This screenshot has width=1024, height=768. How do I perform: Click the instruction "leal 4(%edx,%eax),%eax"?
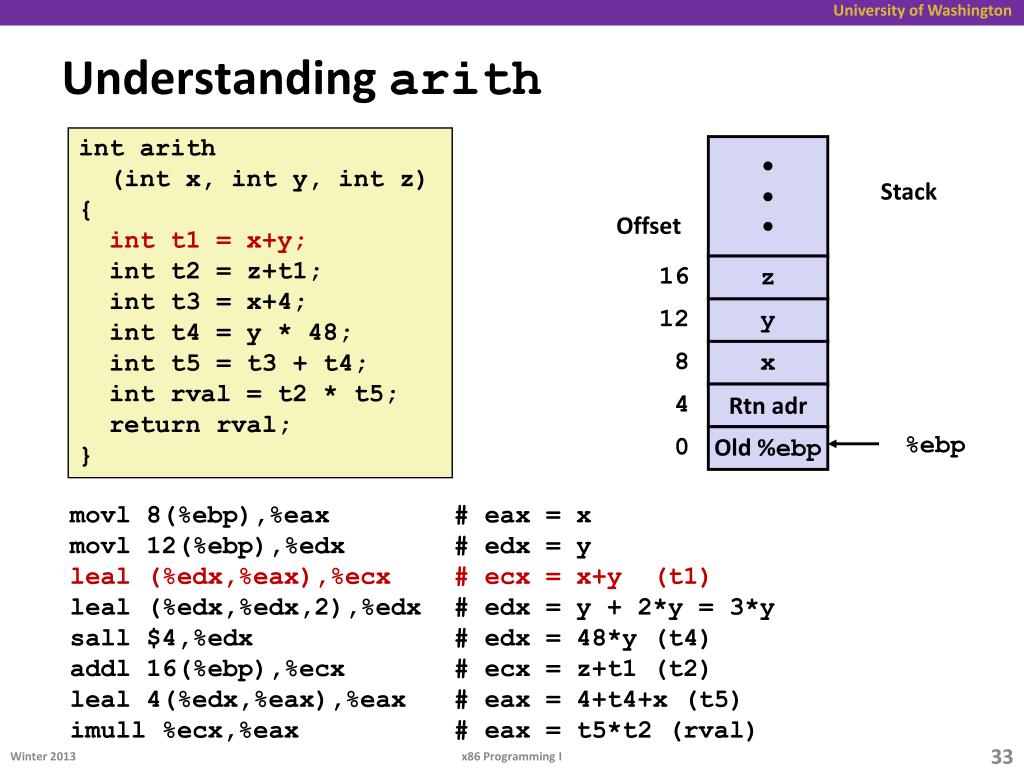238,700
